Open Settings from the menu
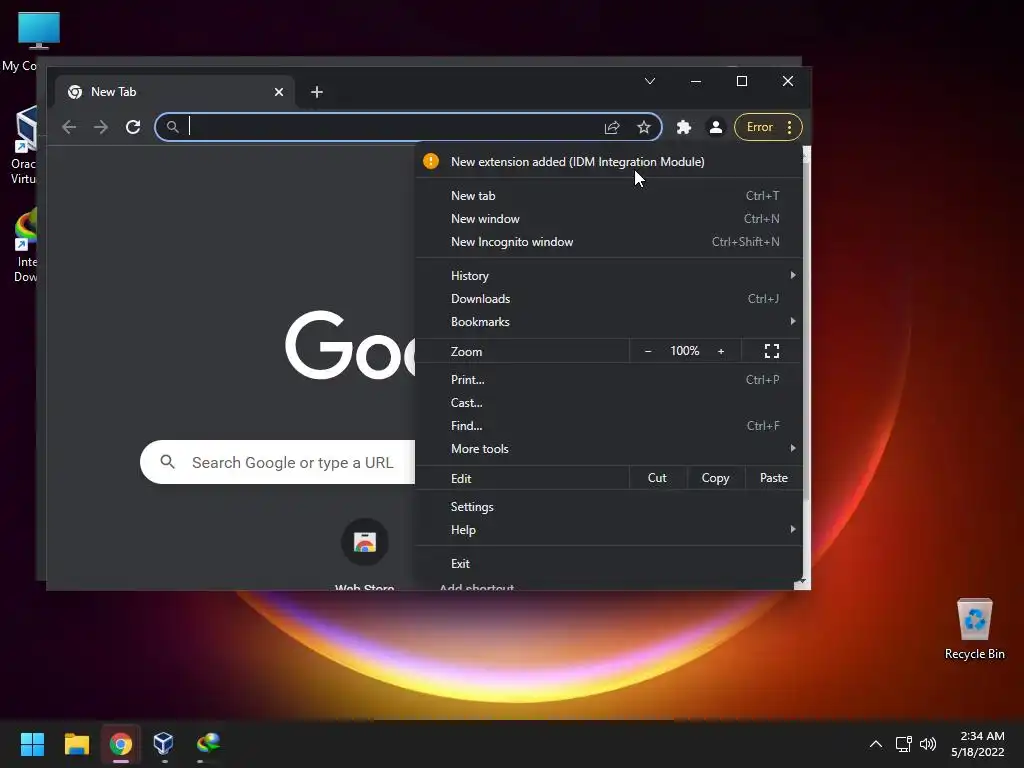 pos(608,507)
